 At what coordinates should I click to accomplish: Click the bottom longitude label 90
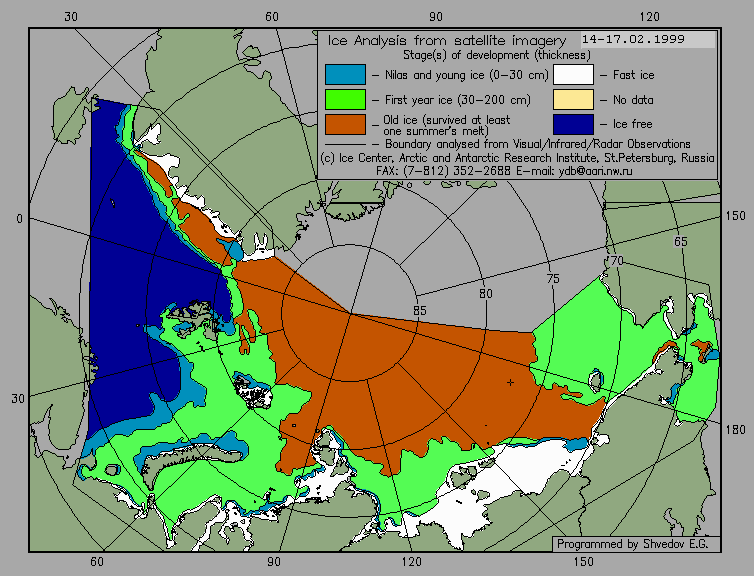coord(274,562)
